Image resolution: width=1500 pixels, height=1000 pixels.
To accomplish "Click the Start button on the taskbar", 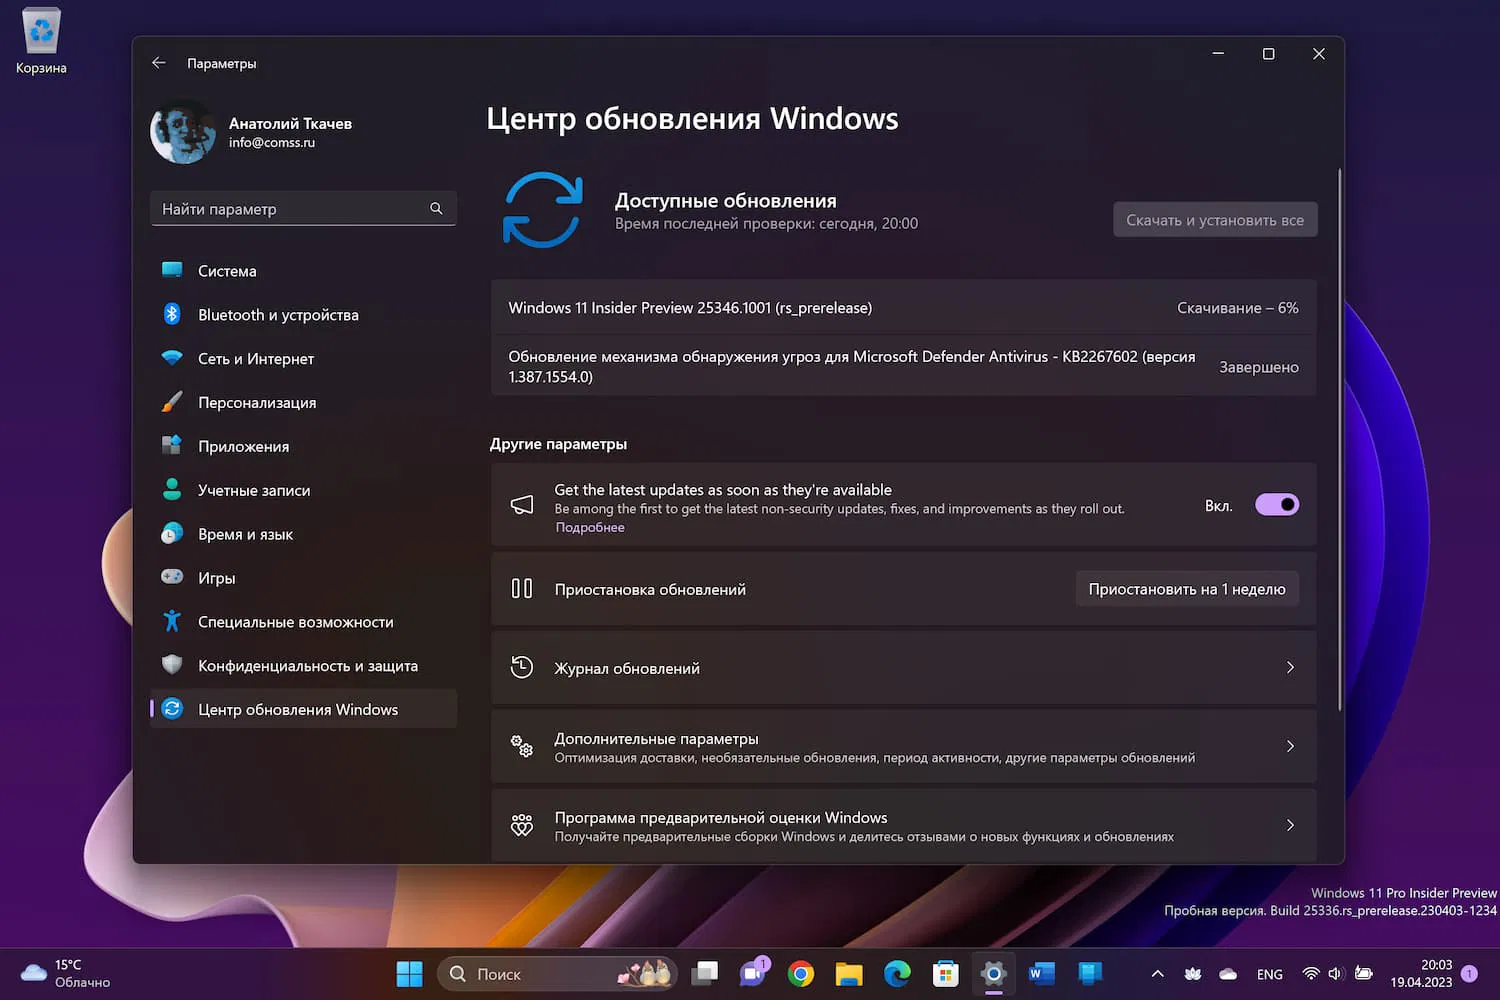I will click(409, 973).
